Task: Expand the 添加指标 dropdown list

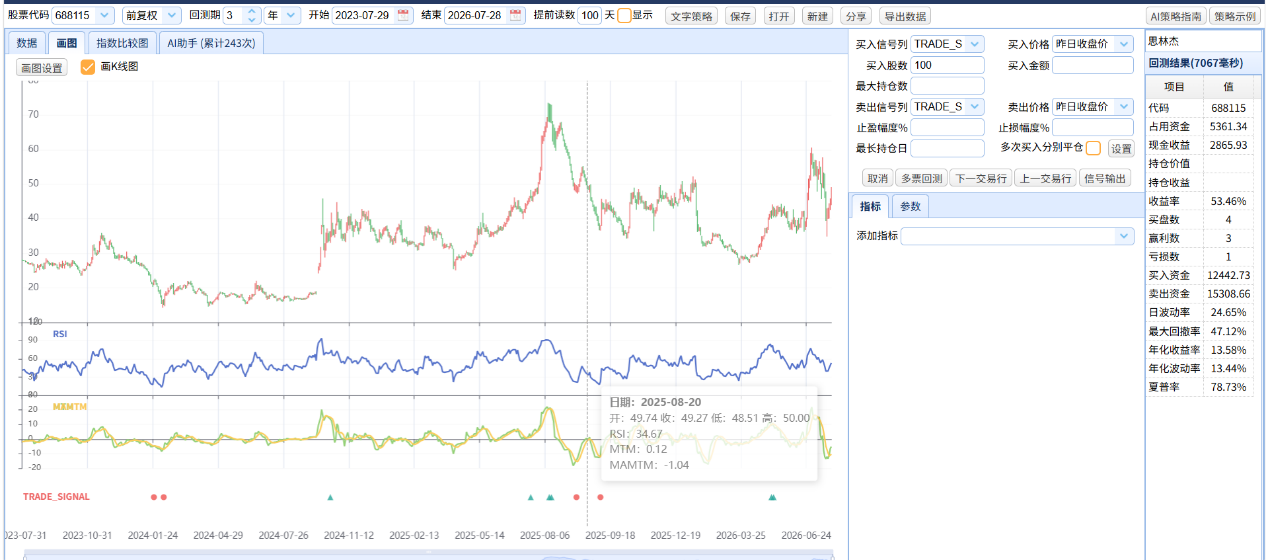Action: [1018, 236]
